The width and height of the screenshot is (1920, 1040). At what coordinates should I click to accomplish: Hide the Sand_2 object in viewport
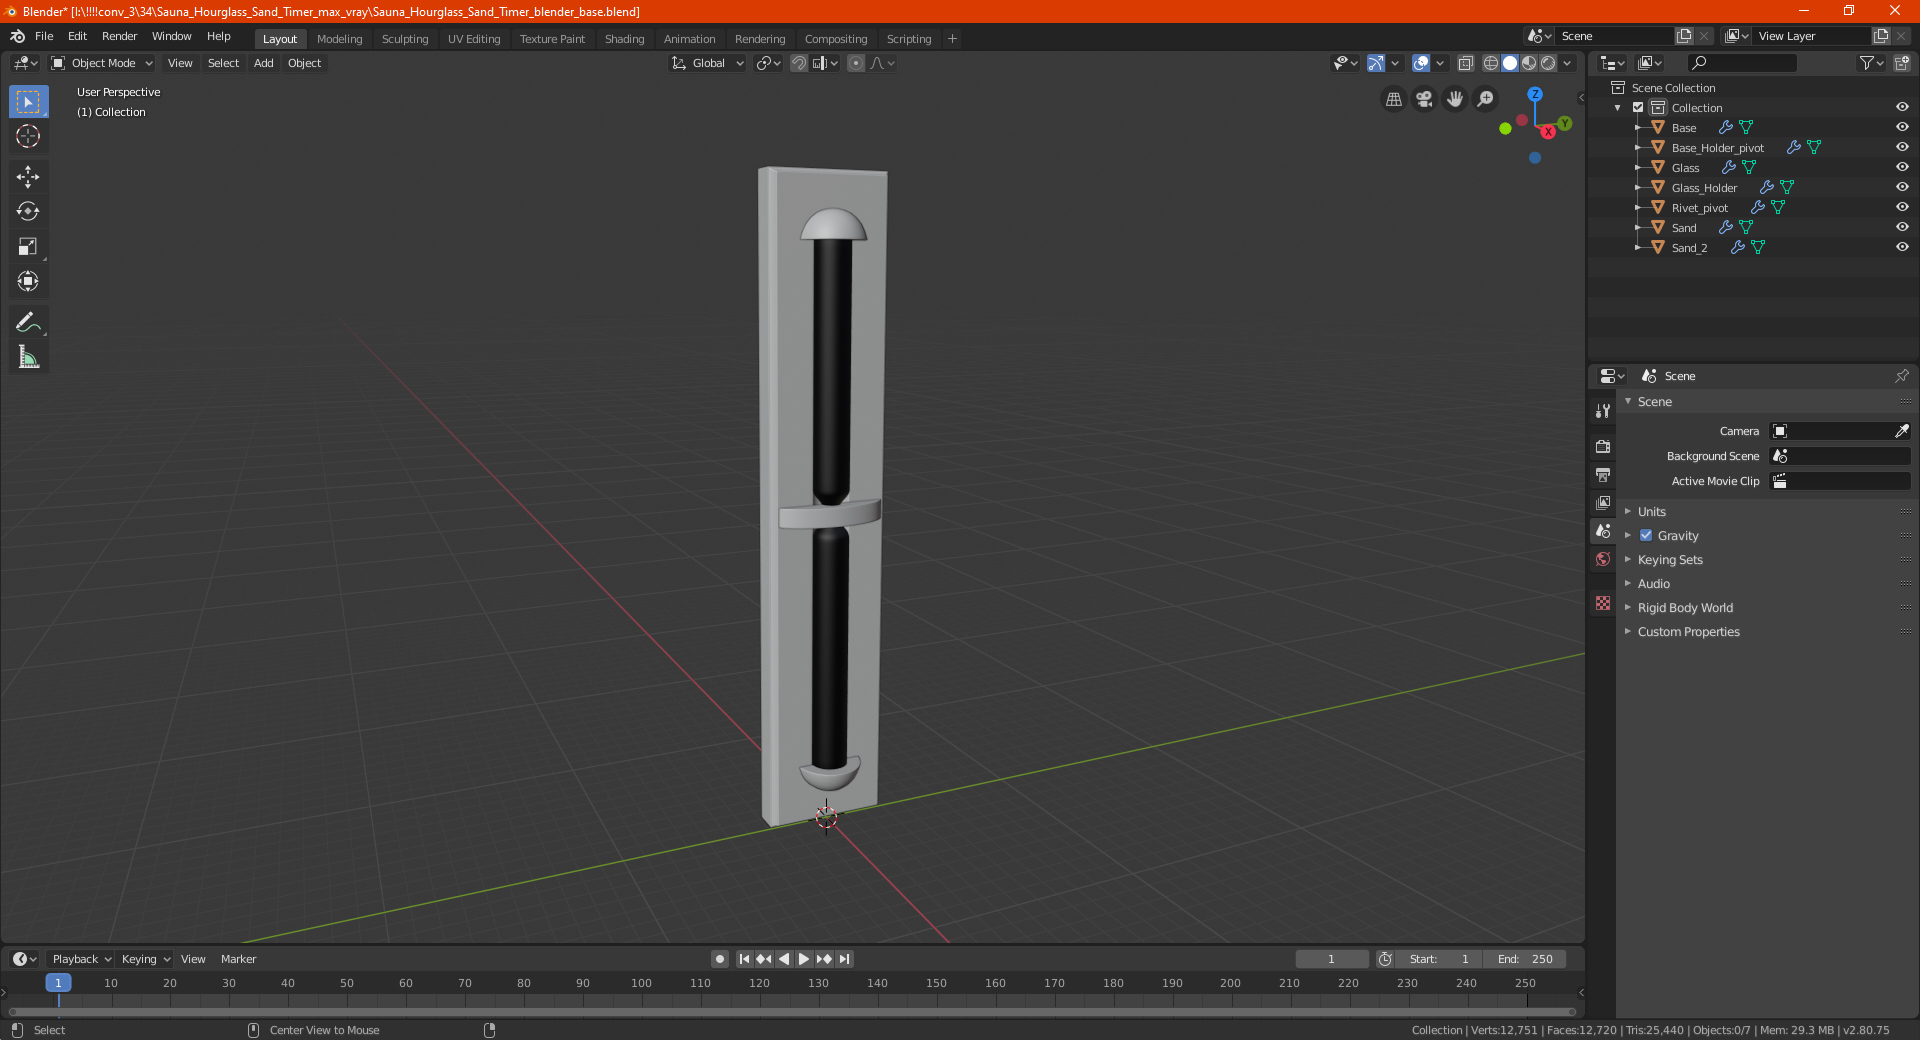pyautogui.click(x=1902, y=247)
